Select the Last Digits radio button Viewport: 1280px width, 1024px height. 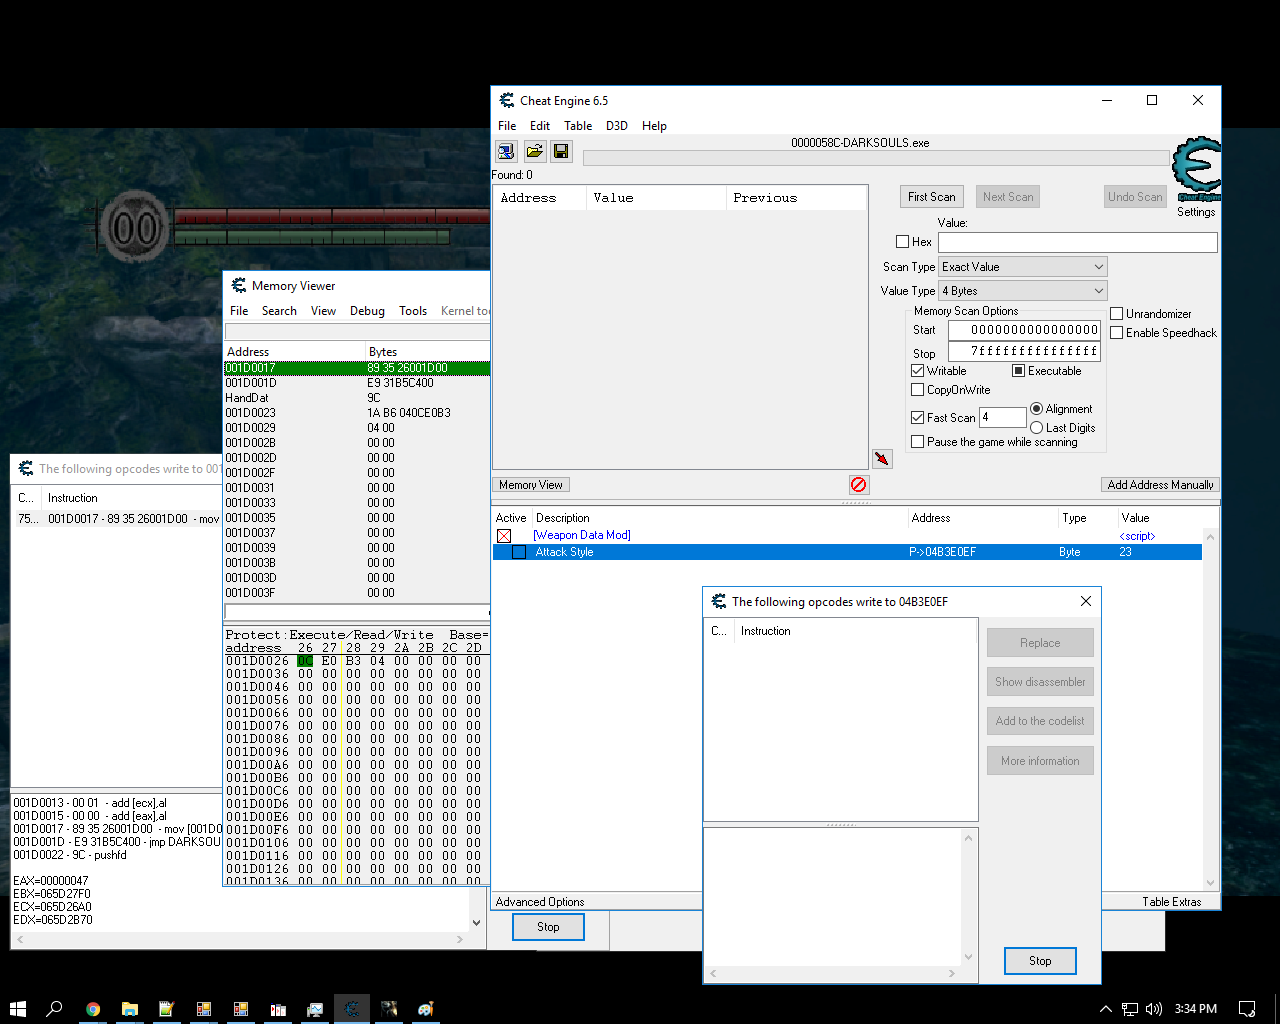tap(1037, 428)
